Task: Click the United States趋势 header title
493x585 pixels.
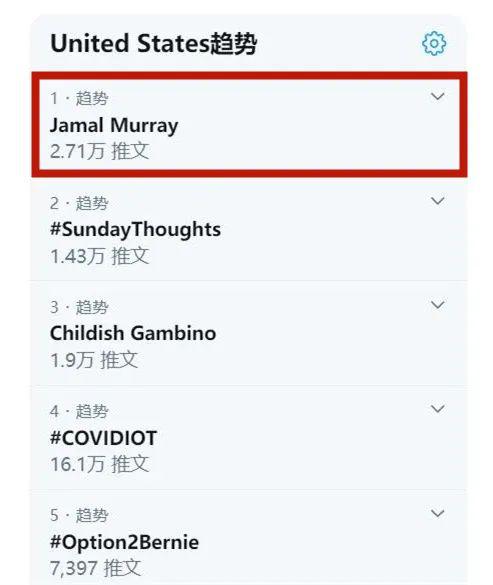Action: click(153, 44)
